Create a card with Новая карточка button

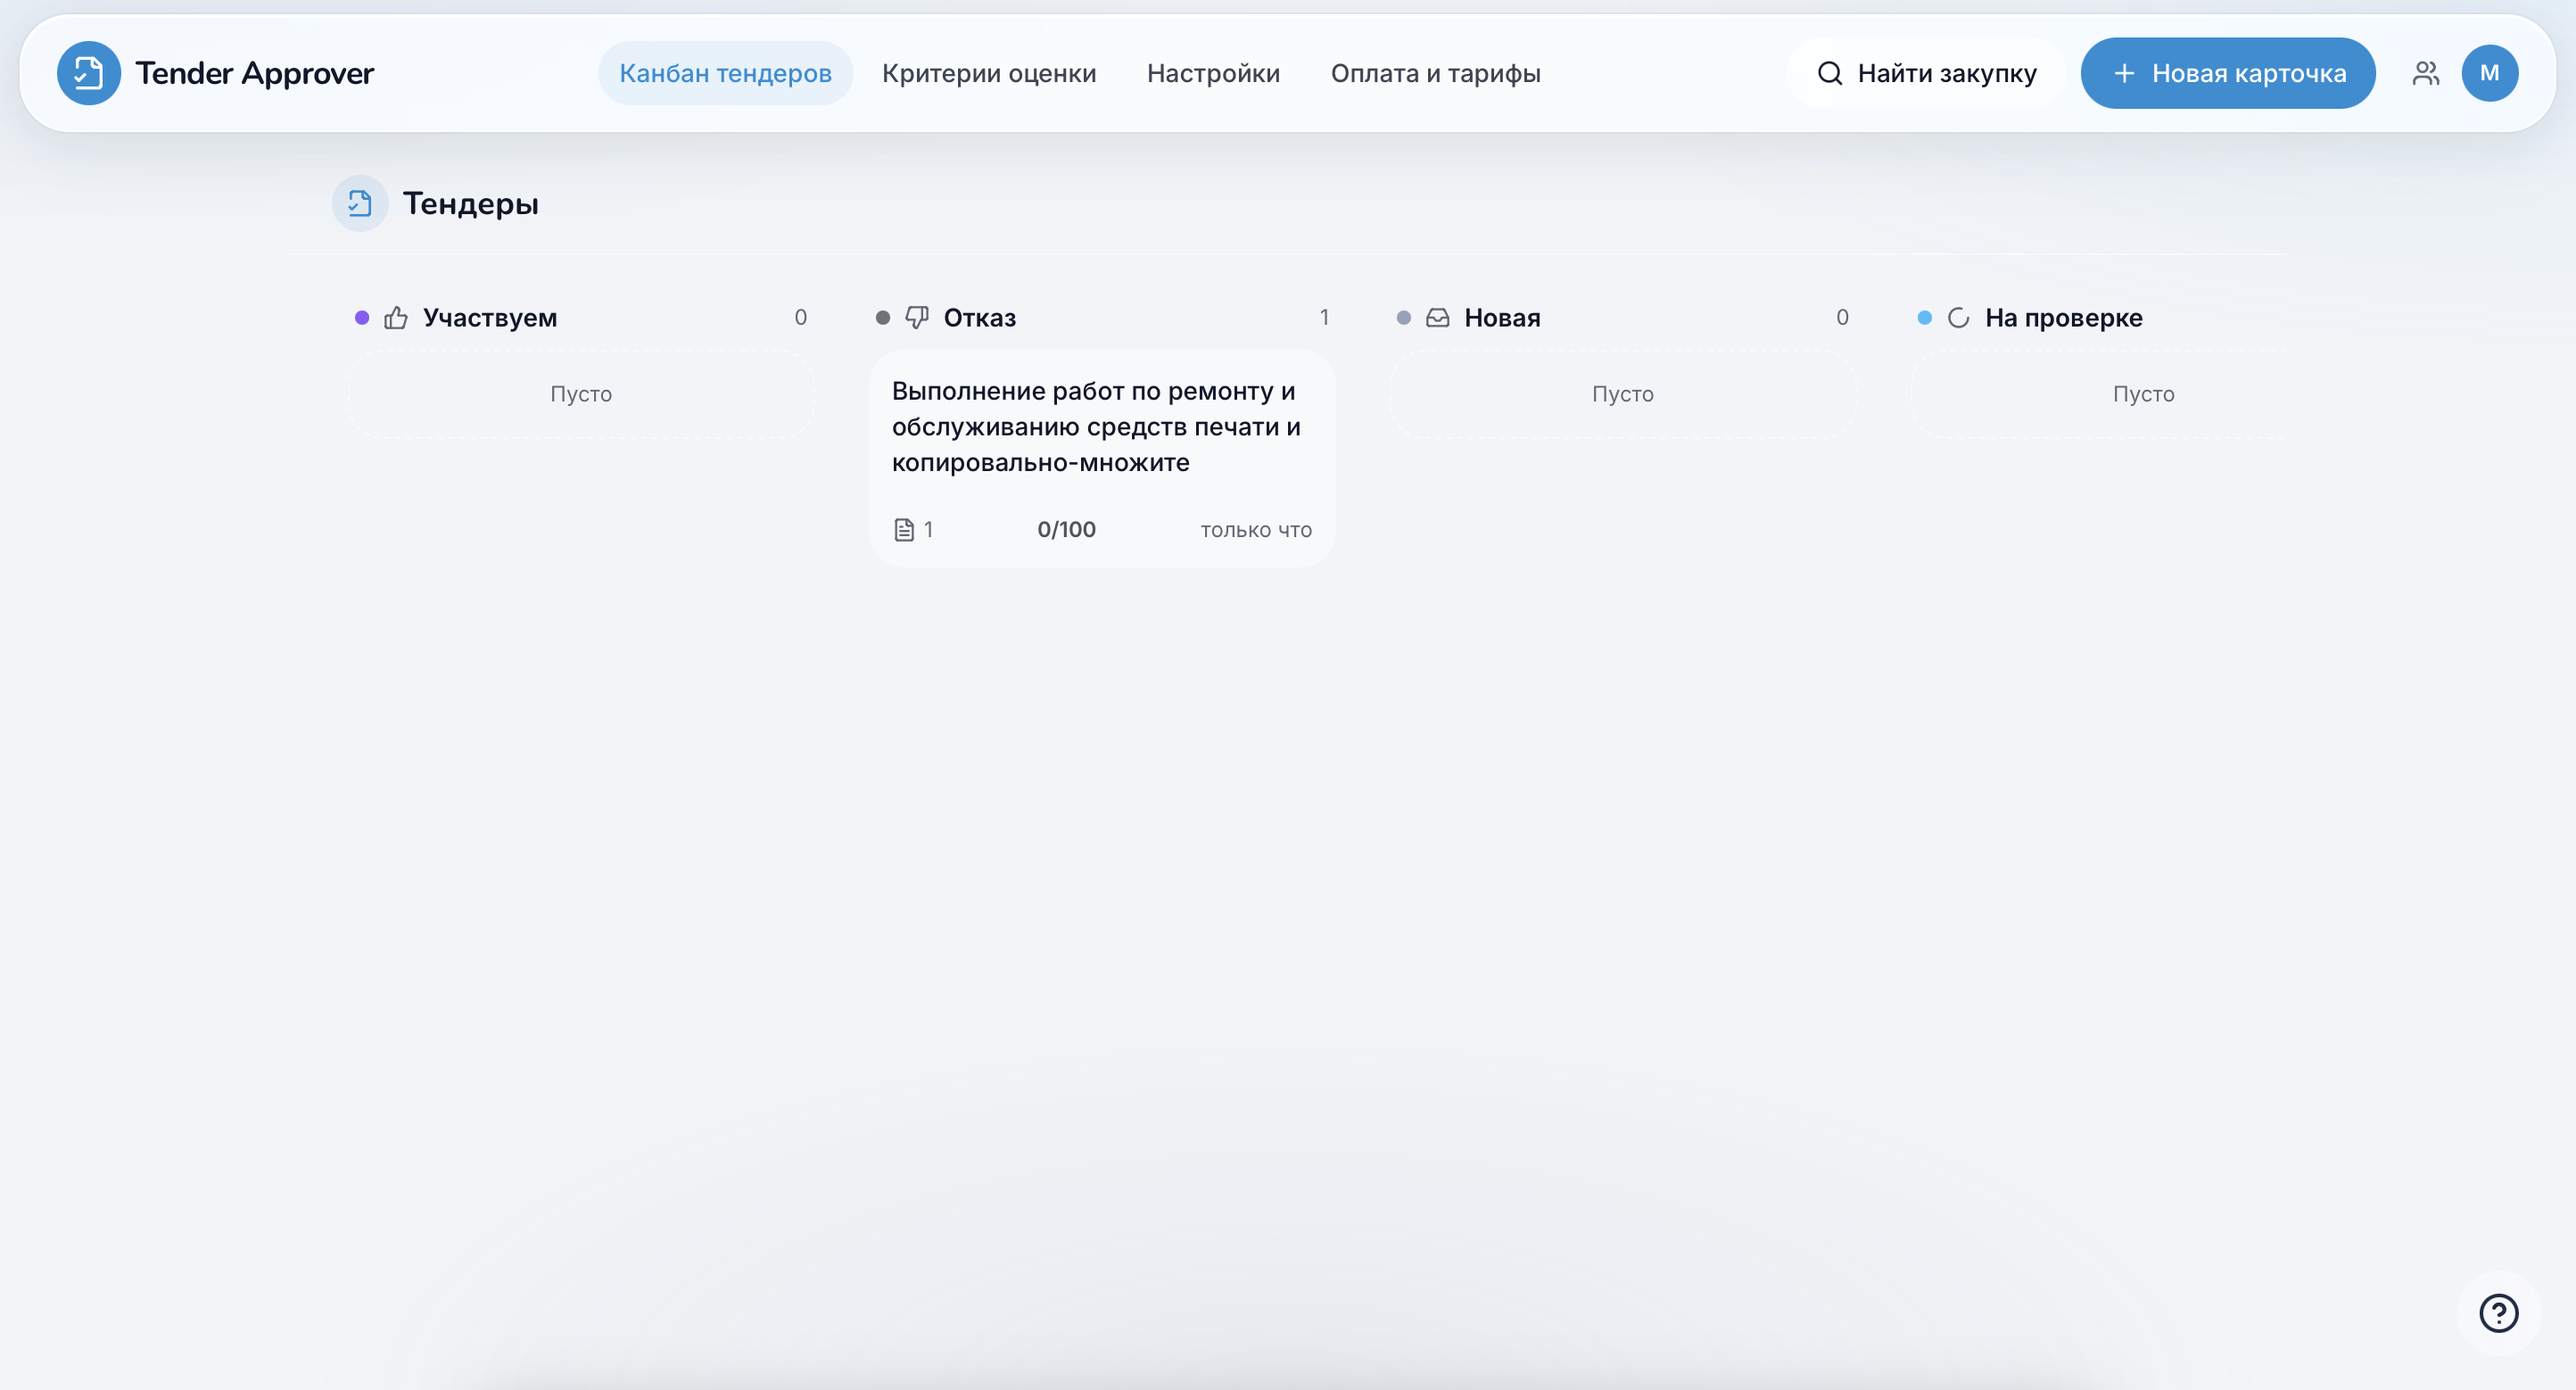[x=2227, y=73]
